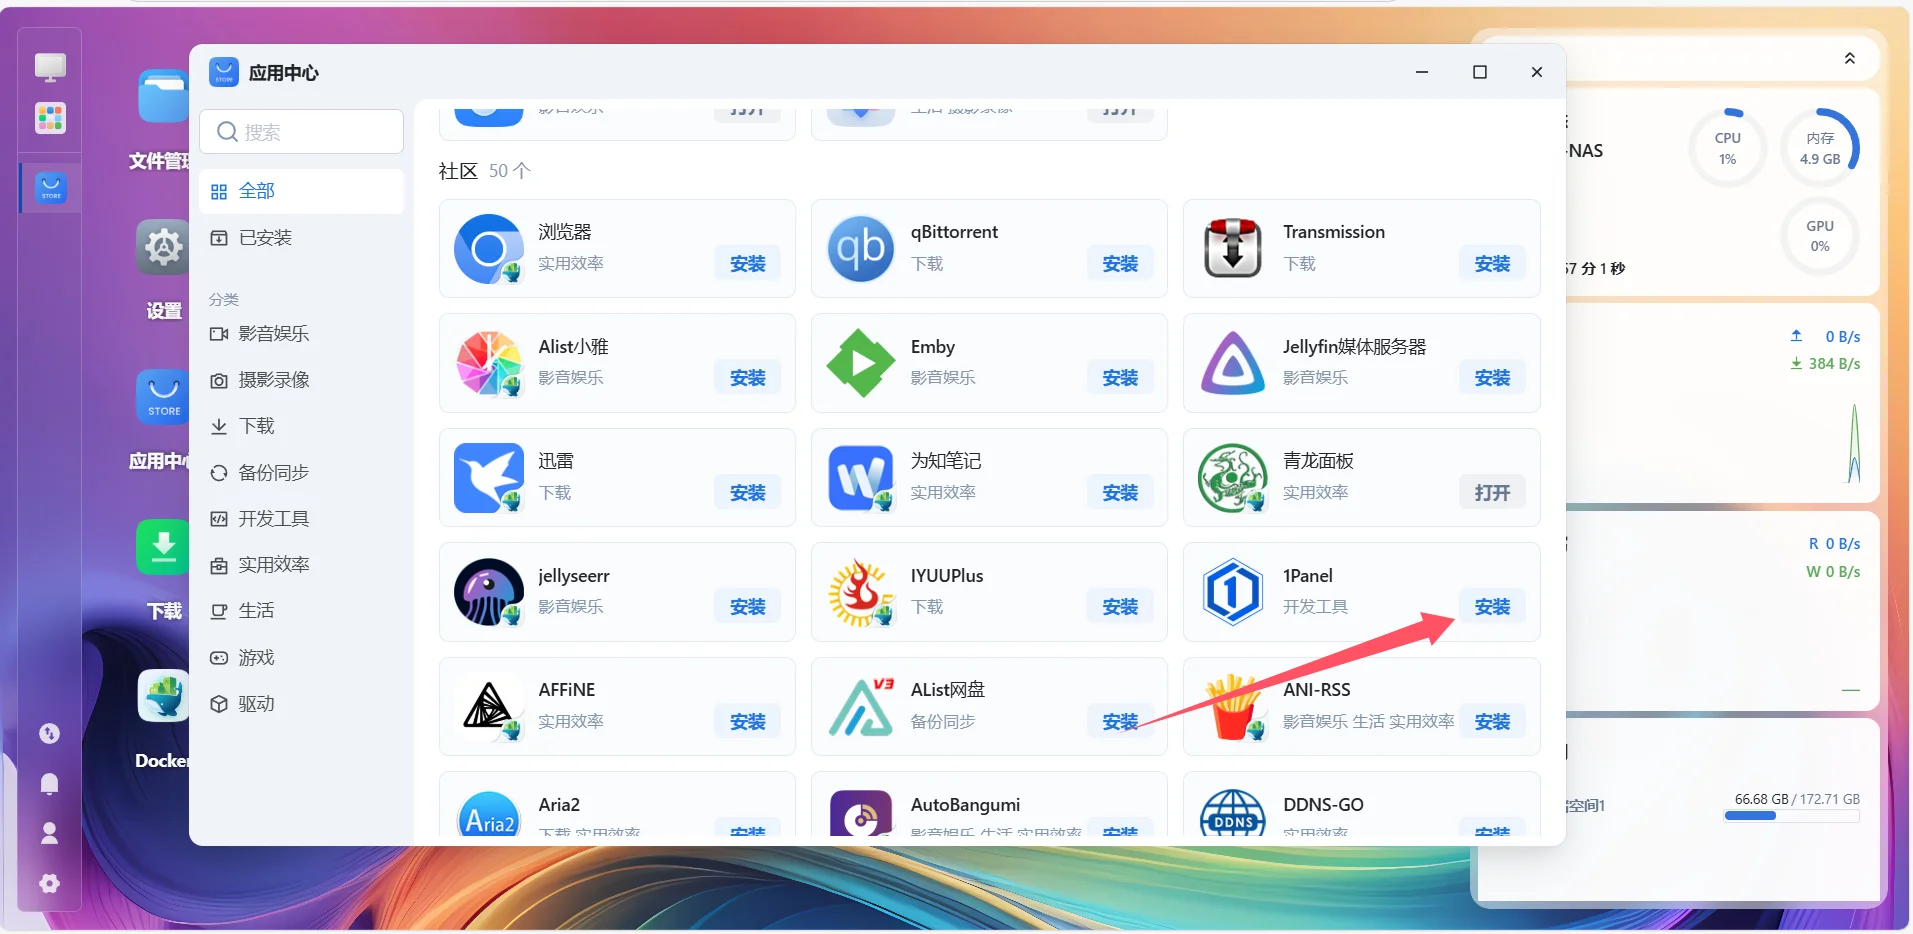Select the 1Panel app icon
The height and width of the screenshot is (934, 1913).
1232,592
